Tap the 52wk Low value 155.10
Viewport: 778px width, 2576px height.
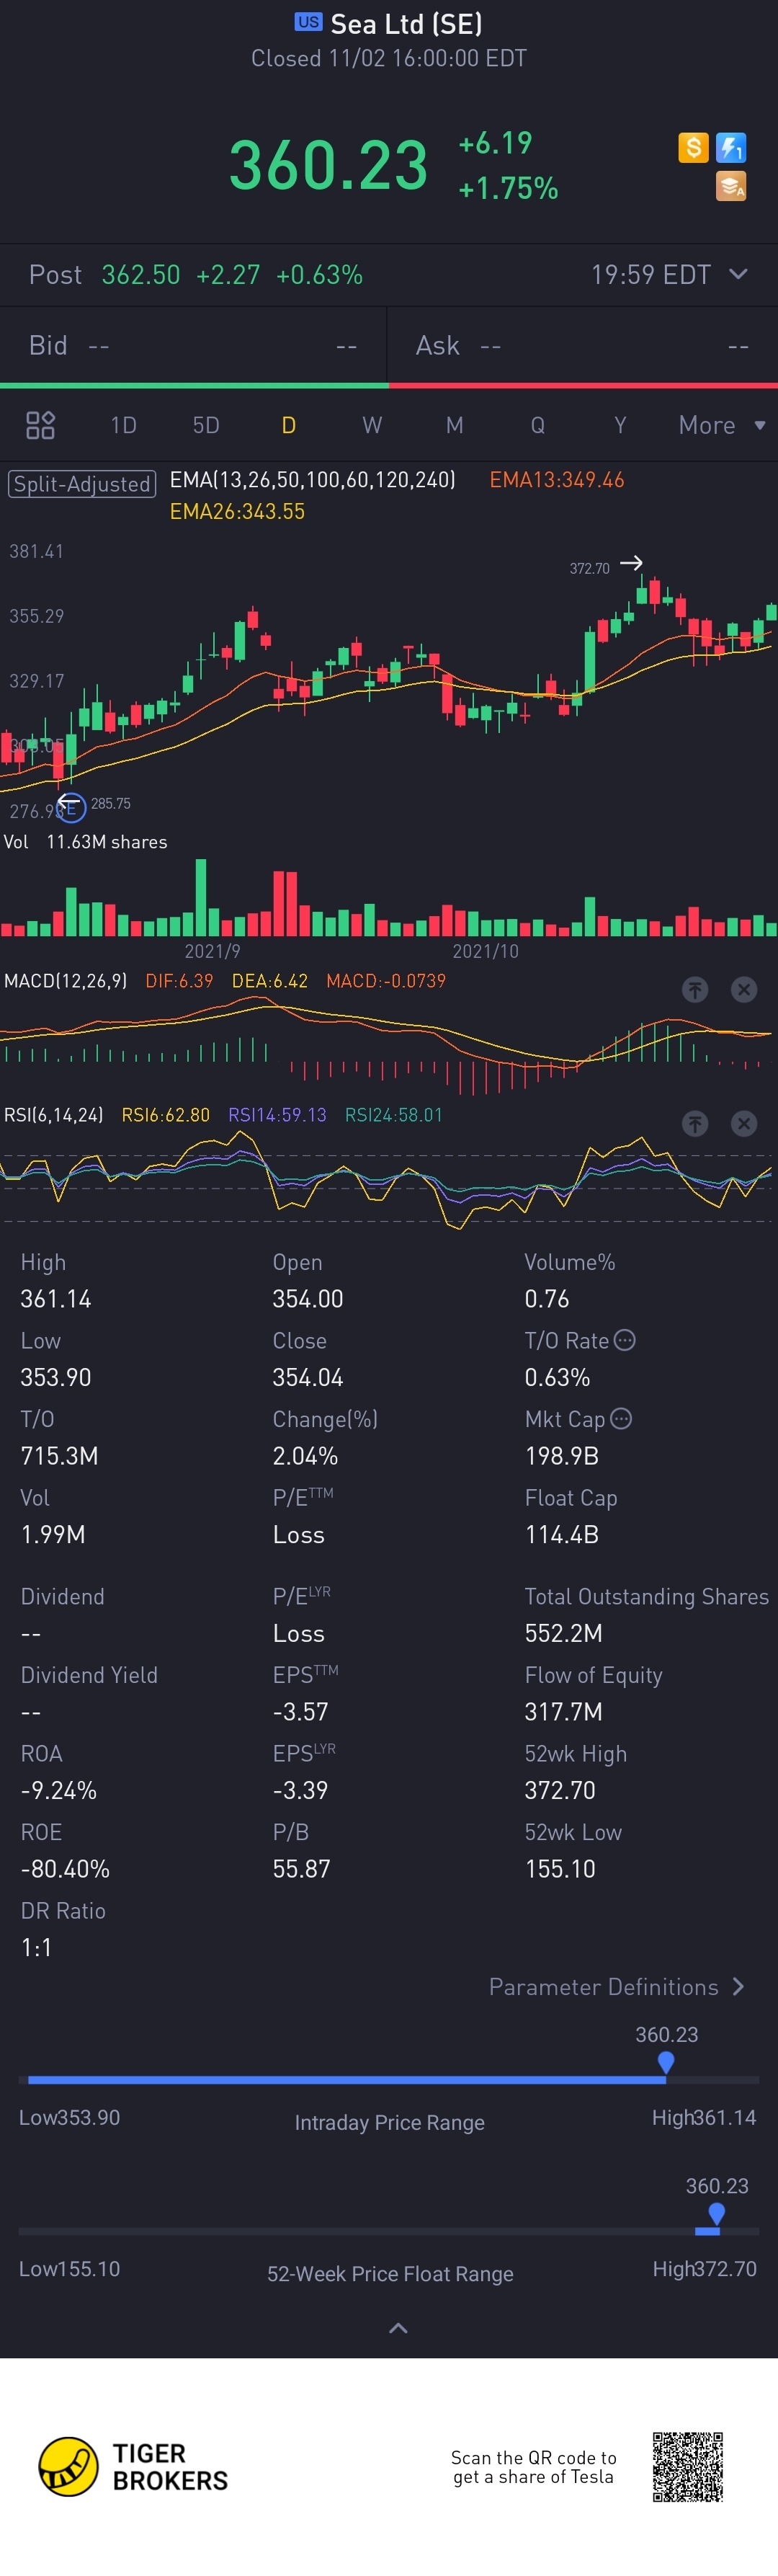pyautogui.click(x=560, y=1869)
